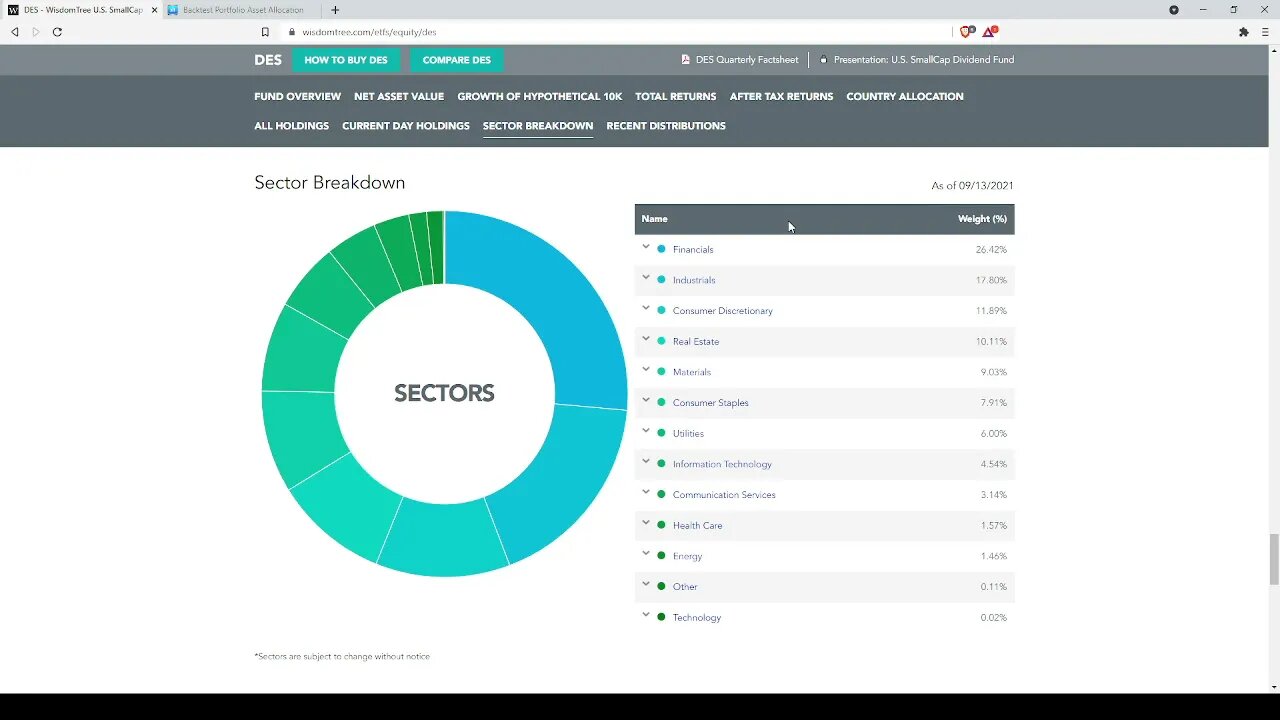
Task: Expand the Industrials row chevron
Action: 646,278
